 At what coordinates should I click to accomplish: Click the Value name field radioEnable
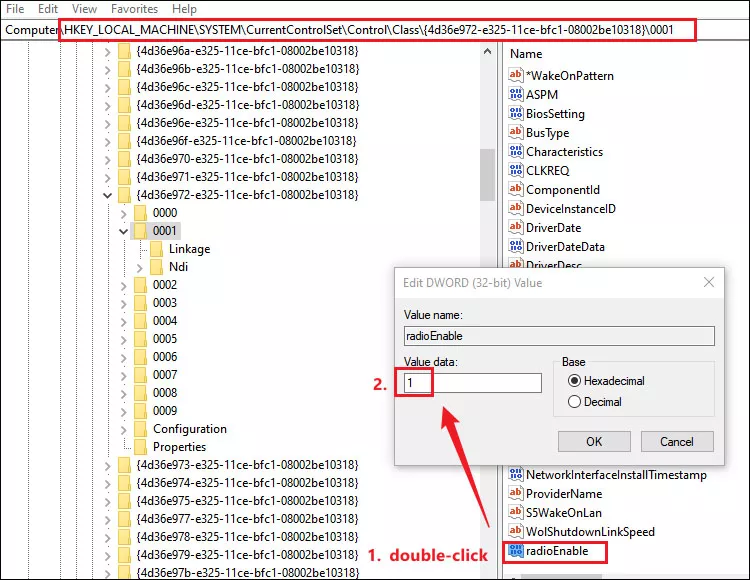pyautogui.click(x=559, y=336)
